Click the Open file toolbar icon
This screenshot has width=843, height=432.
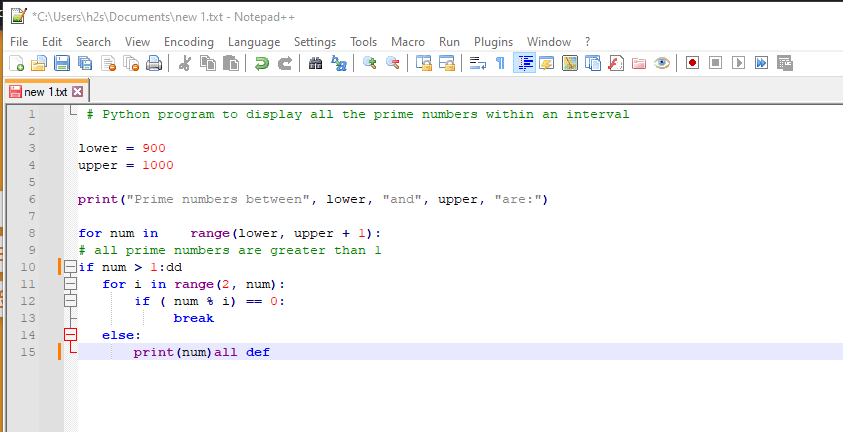click(x=39, y=63)
